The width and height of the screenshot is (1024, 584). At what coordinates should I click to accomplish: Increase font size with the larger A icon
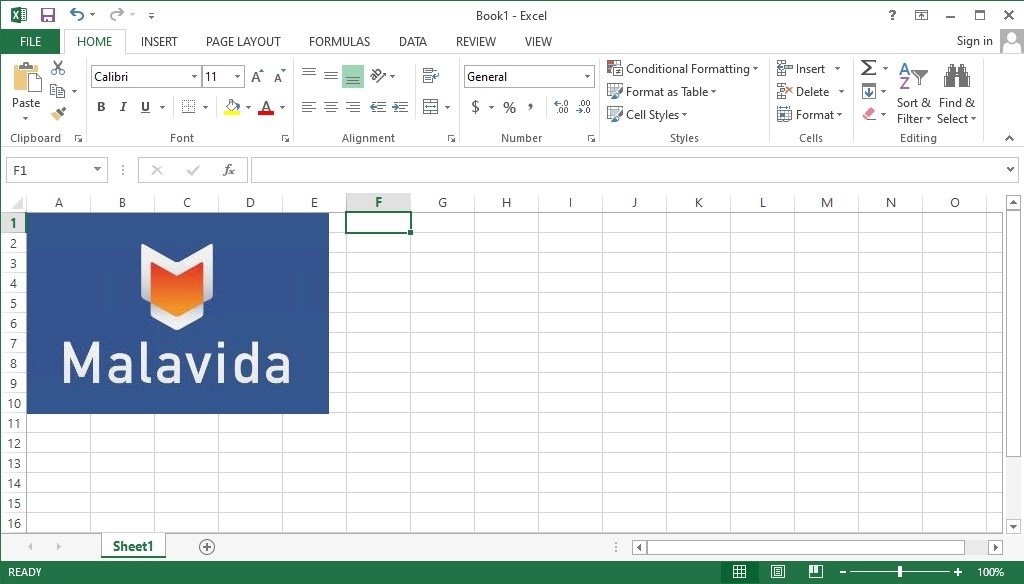tap(257, 76)
